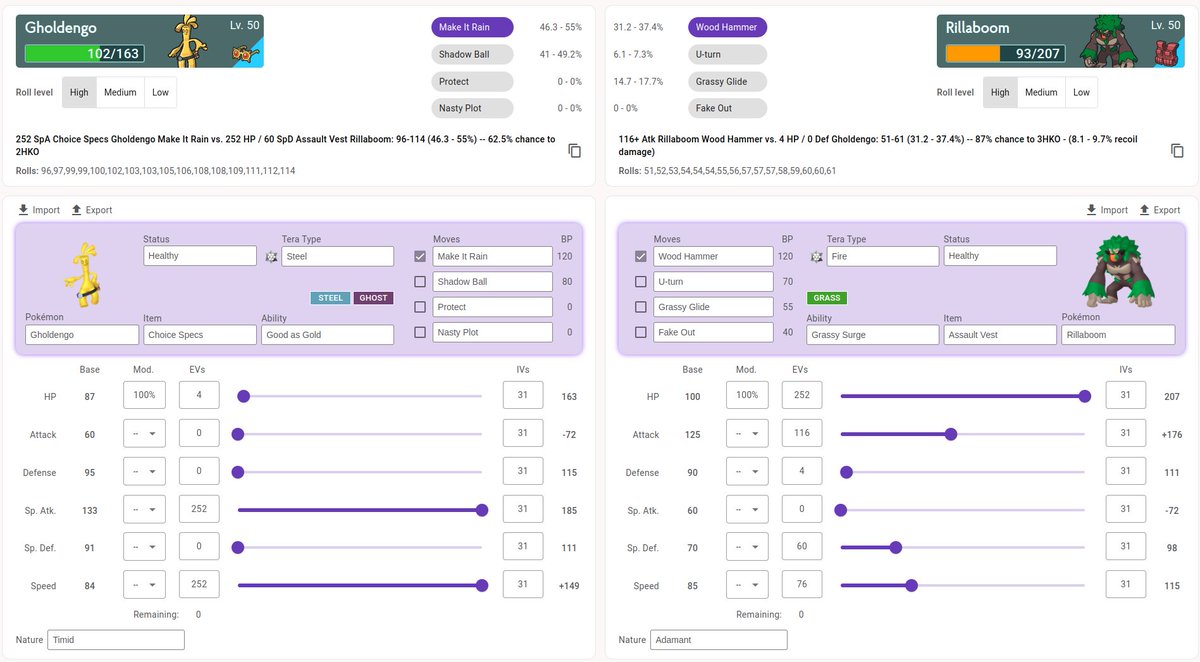Uncheck the Wood Hammer checkbox
This screenshot has height=662, width=1200.
click(x=641, y=257)
